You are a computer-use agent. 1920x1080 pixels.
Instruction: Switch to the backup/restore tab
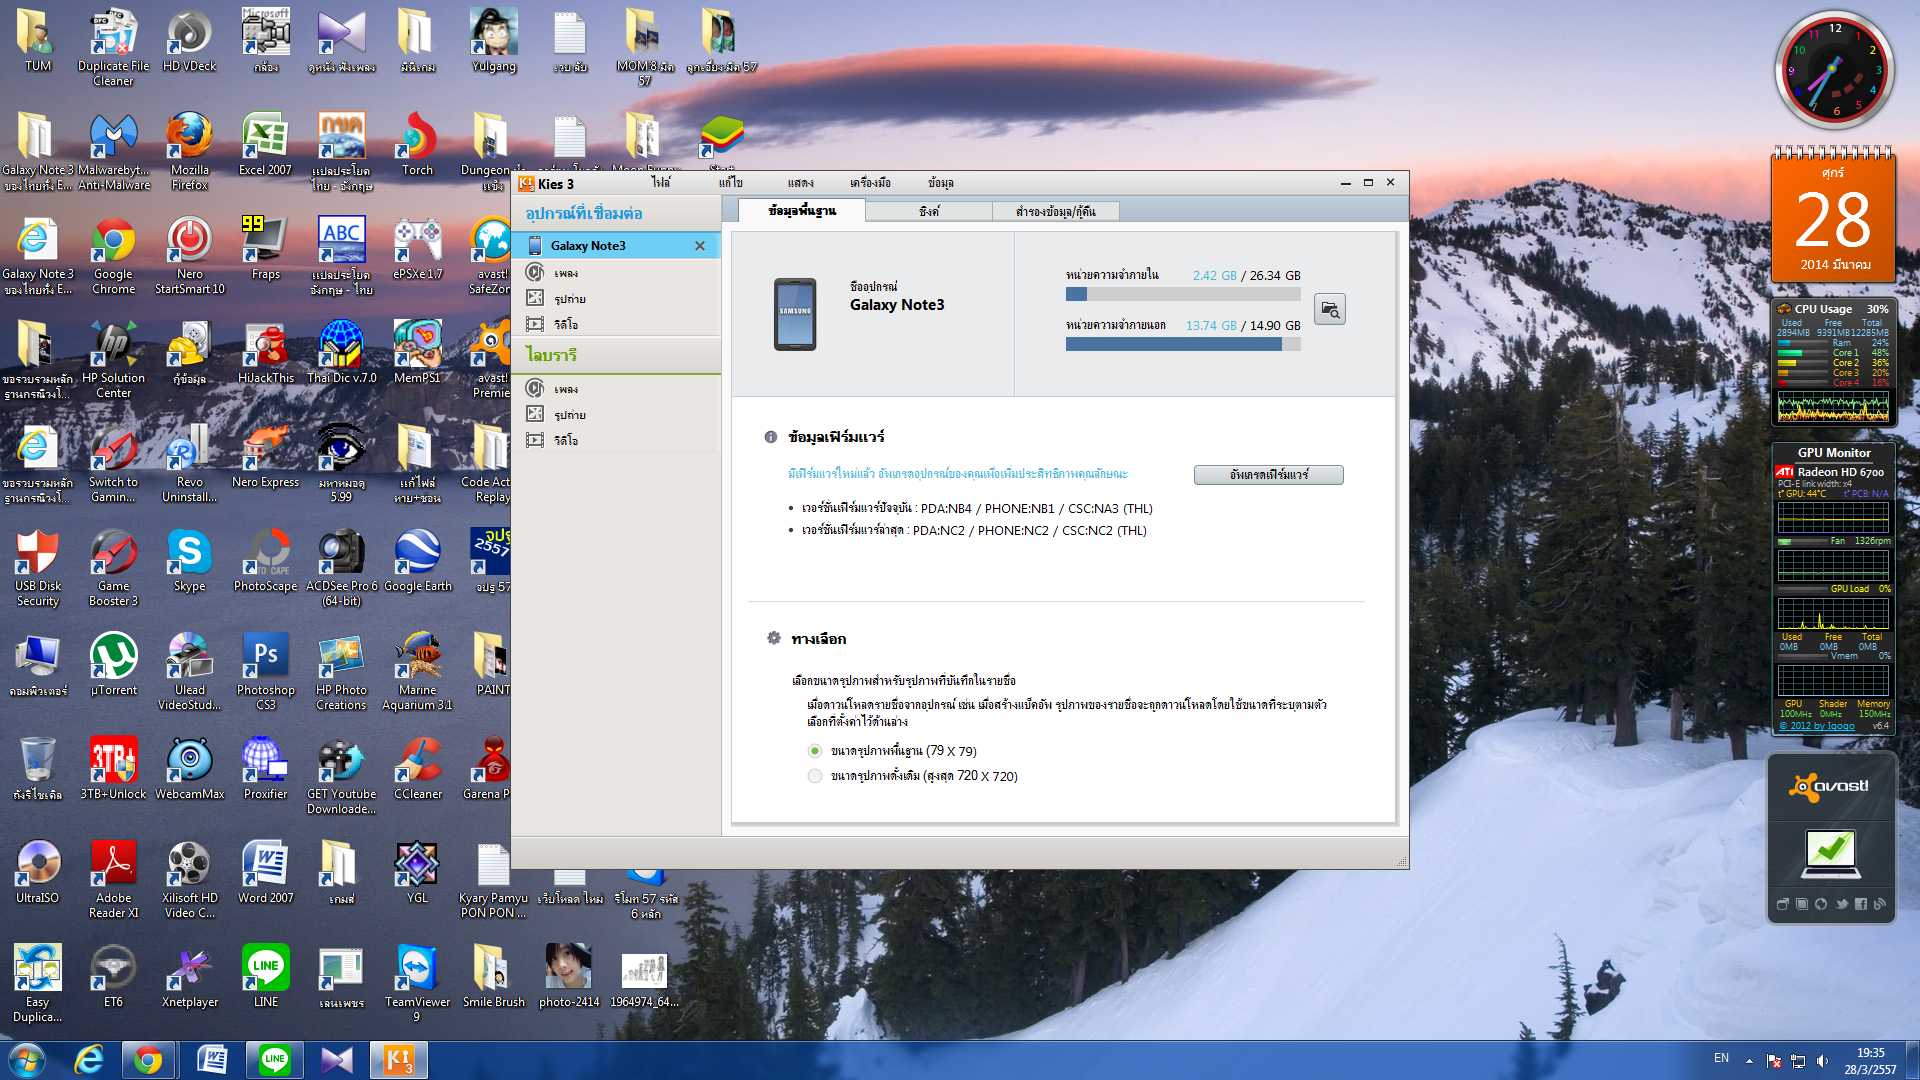pos(1055,211)
